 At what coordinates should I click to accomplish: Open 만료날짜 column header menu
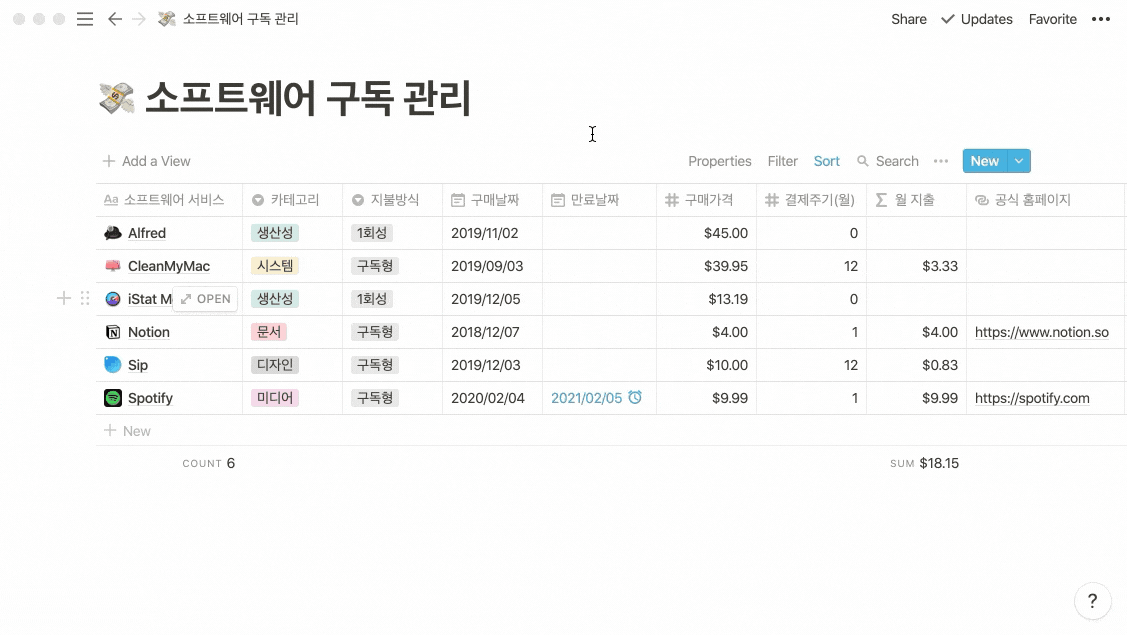click(599, 200)
